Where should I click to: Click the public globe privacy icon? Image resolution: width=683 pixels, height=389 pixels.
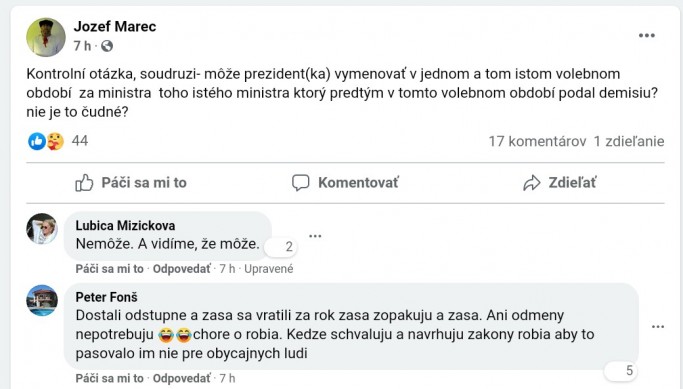pyautogui.click(x=107, y=46)
